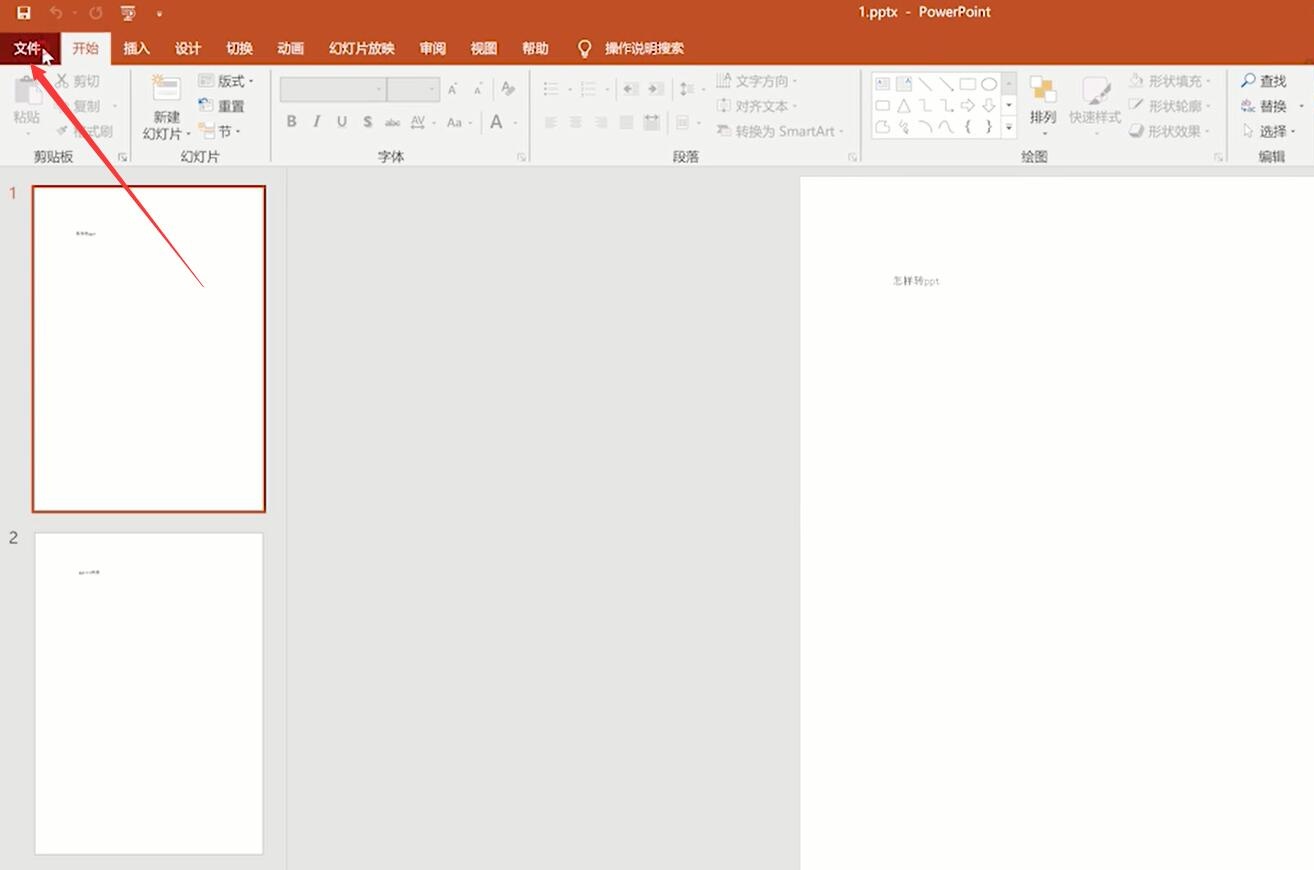
Task: Click the 新建幻灯片 (New Slide) icon
Action: [x=166, y=87]
